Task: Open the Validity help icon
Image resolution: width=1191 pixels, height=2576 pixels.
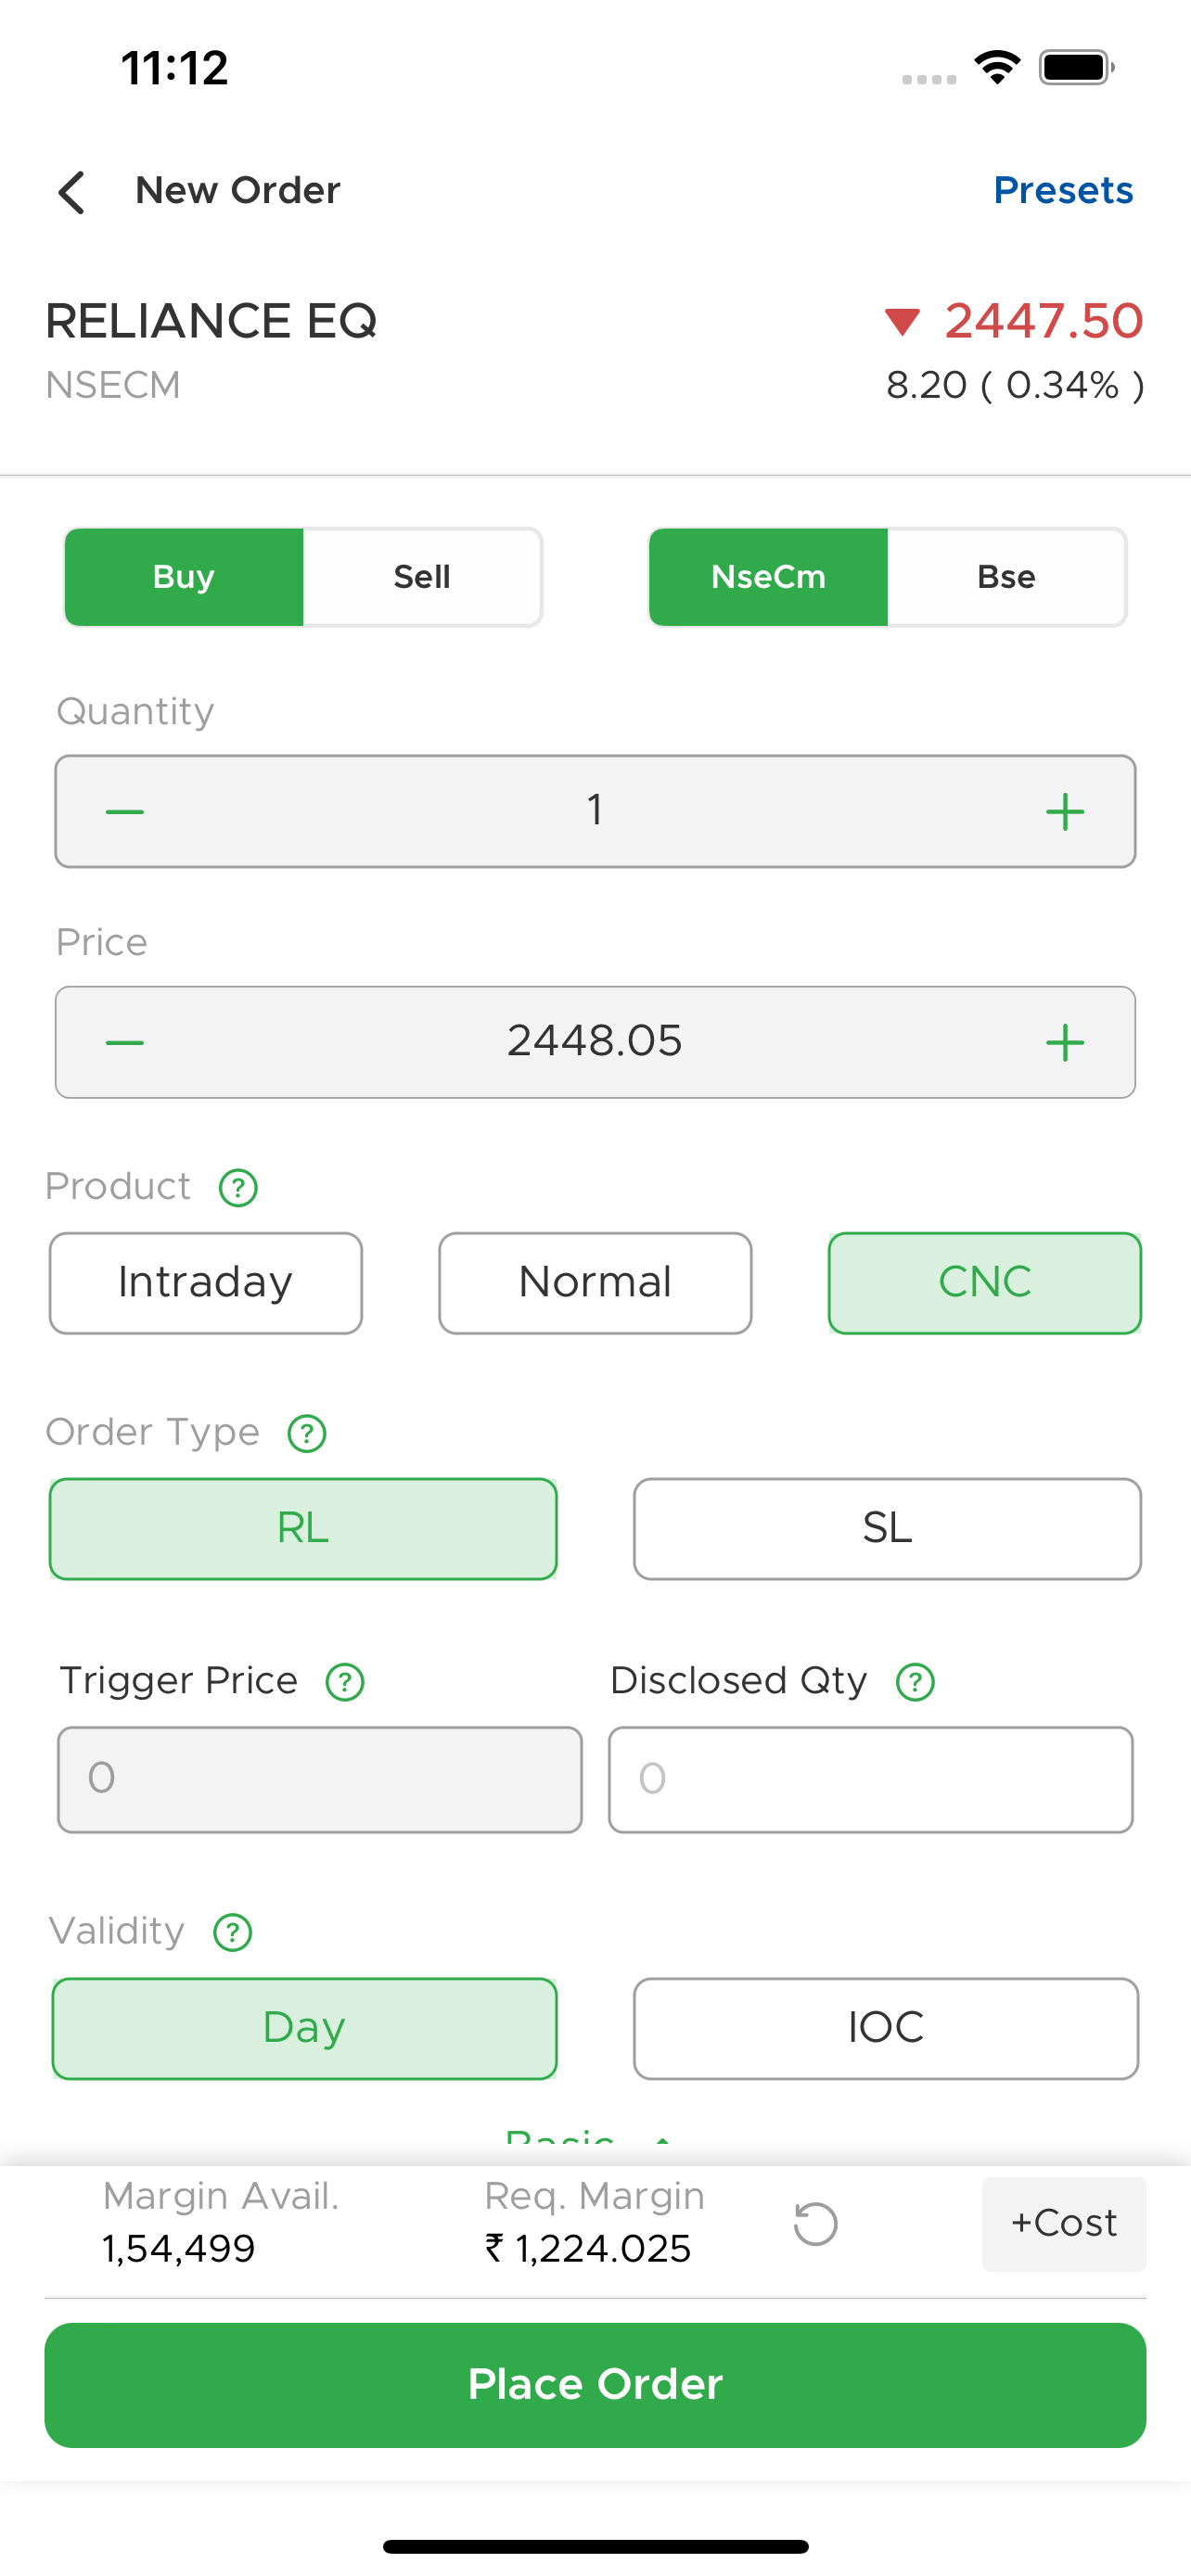Action: coord(233,1932)
